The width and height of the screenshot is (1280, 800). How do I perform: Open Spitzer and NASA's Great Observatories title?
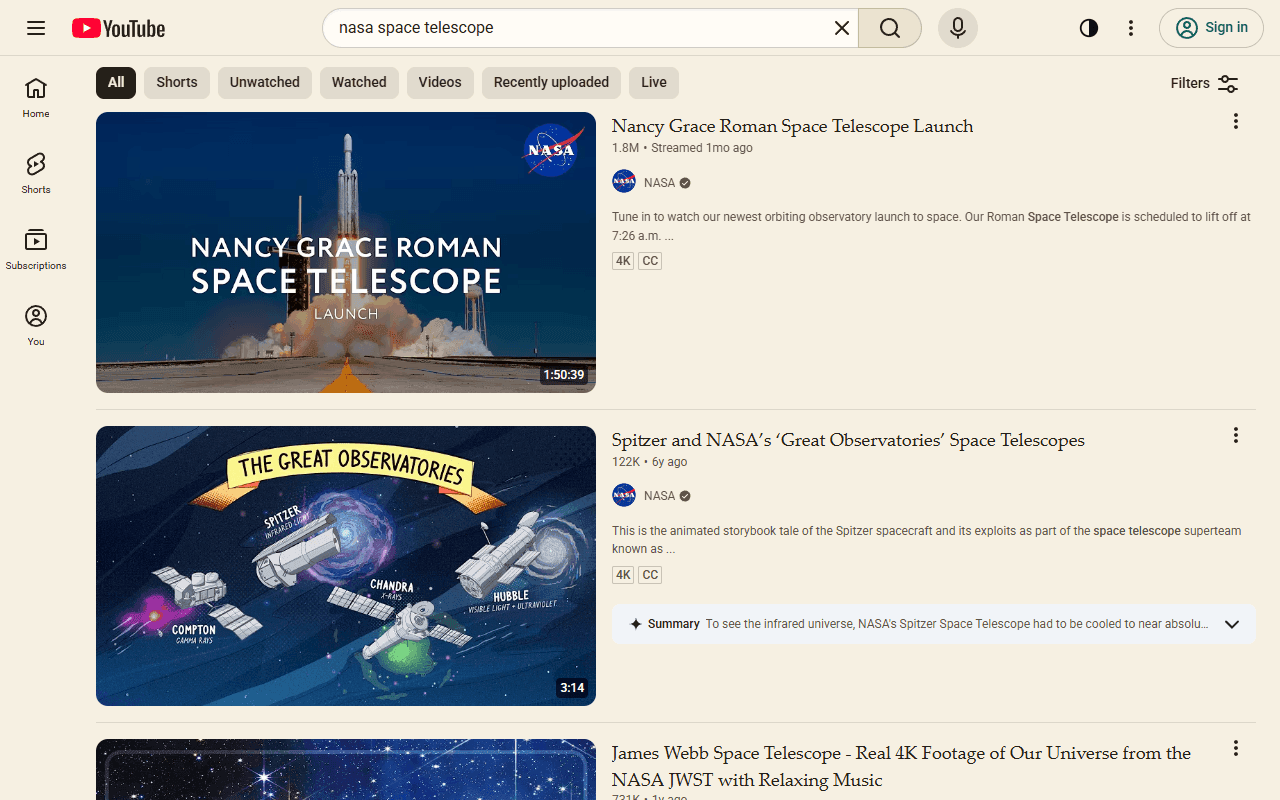(x=848, y=440)
